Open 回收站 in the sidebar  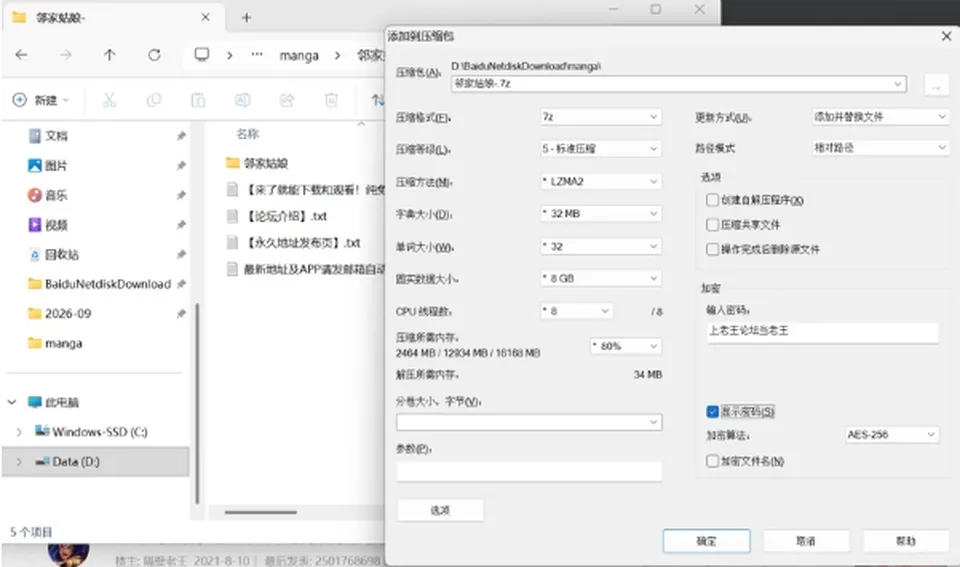tap(61, 255)
